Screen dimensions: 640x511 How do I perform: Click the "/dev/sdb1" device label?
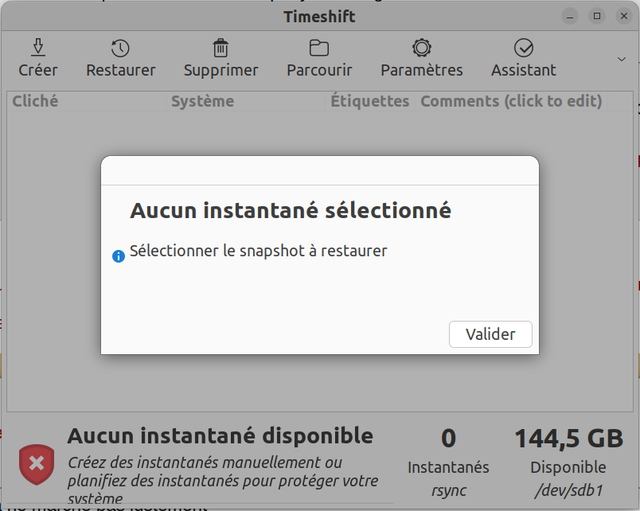coord(569,490)
